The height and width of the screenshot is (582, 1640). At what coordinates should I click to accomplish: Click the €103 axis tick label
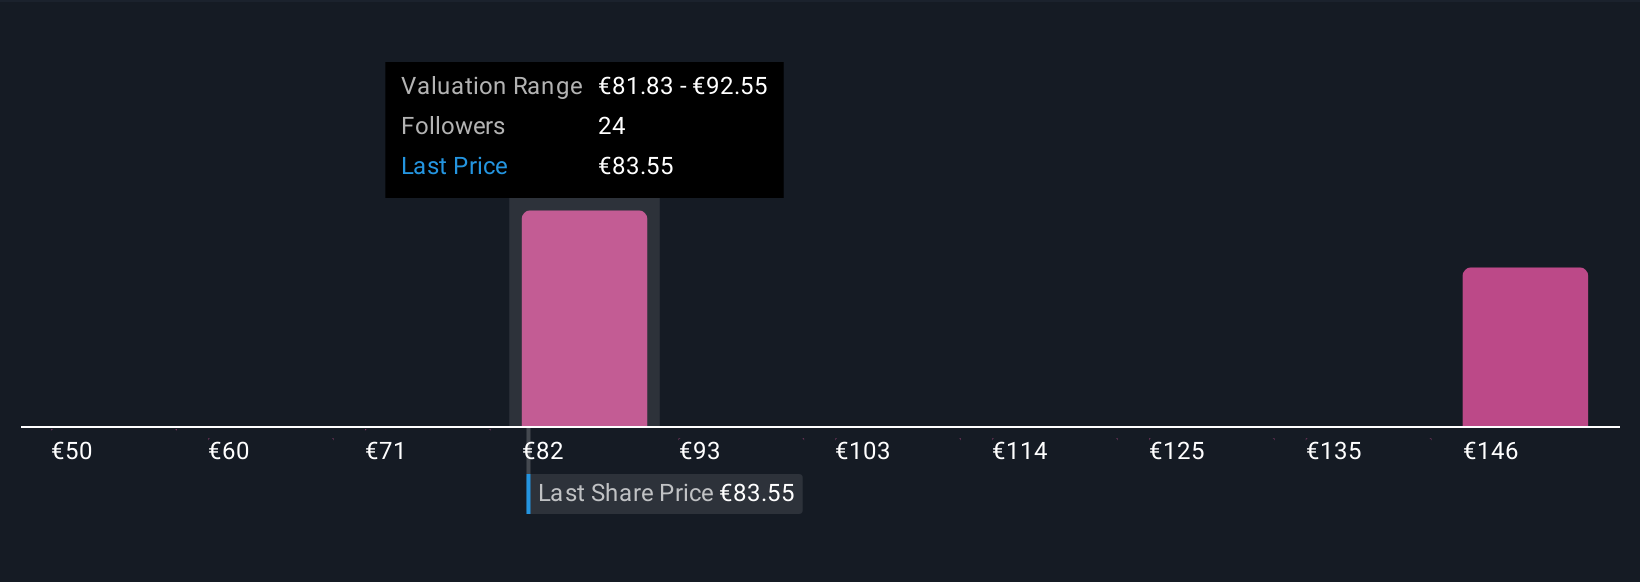tap(863, 451)
